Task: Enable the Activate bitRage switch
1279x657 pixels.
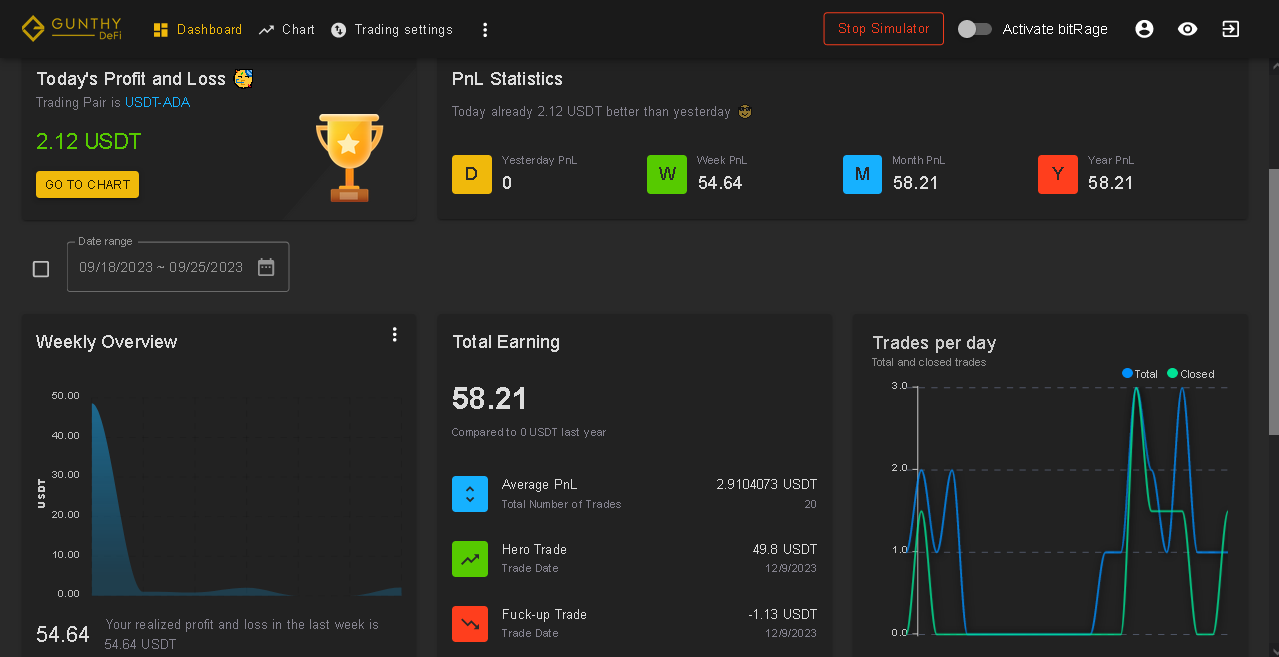Action: (x=974, y=29)
